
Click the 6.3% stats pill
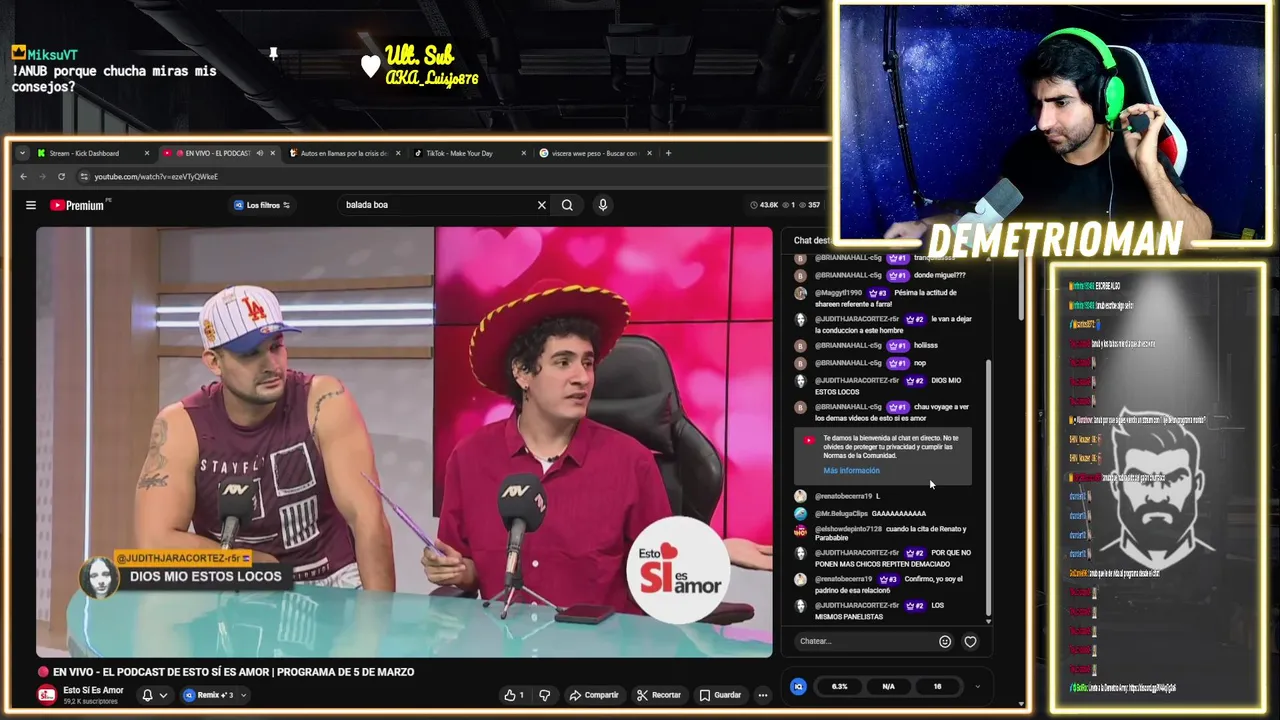click(839, 687)
